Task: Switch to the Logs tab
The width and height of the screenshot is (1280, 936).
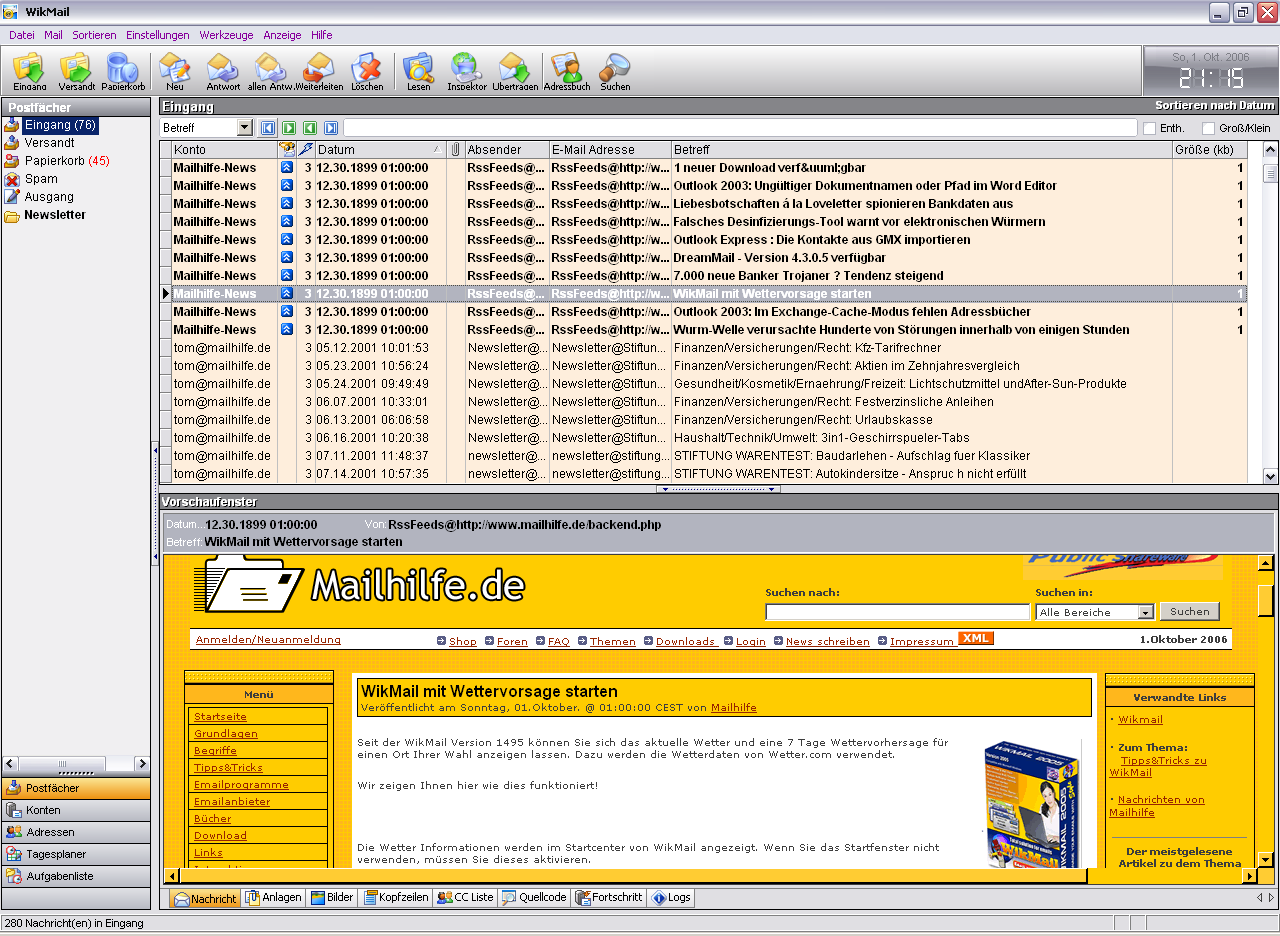Action: (x=671, y=898)
